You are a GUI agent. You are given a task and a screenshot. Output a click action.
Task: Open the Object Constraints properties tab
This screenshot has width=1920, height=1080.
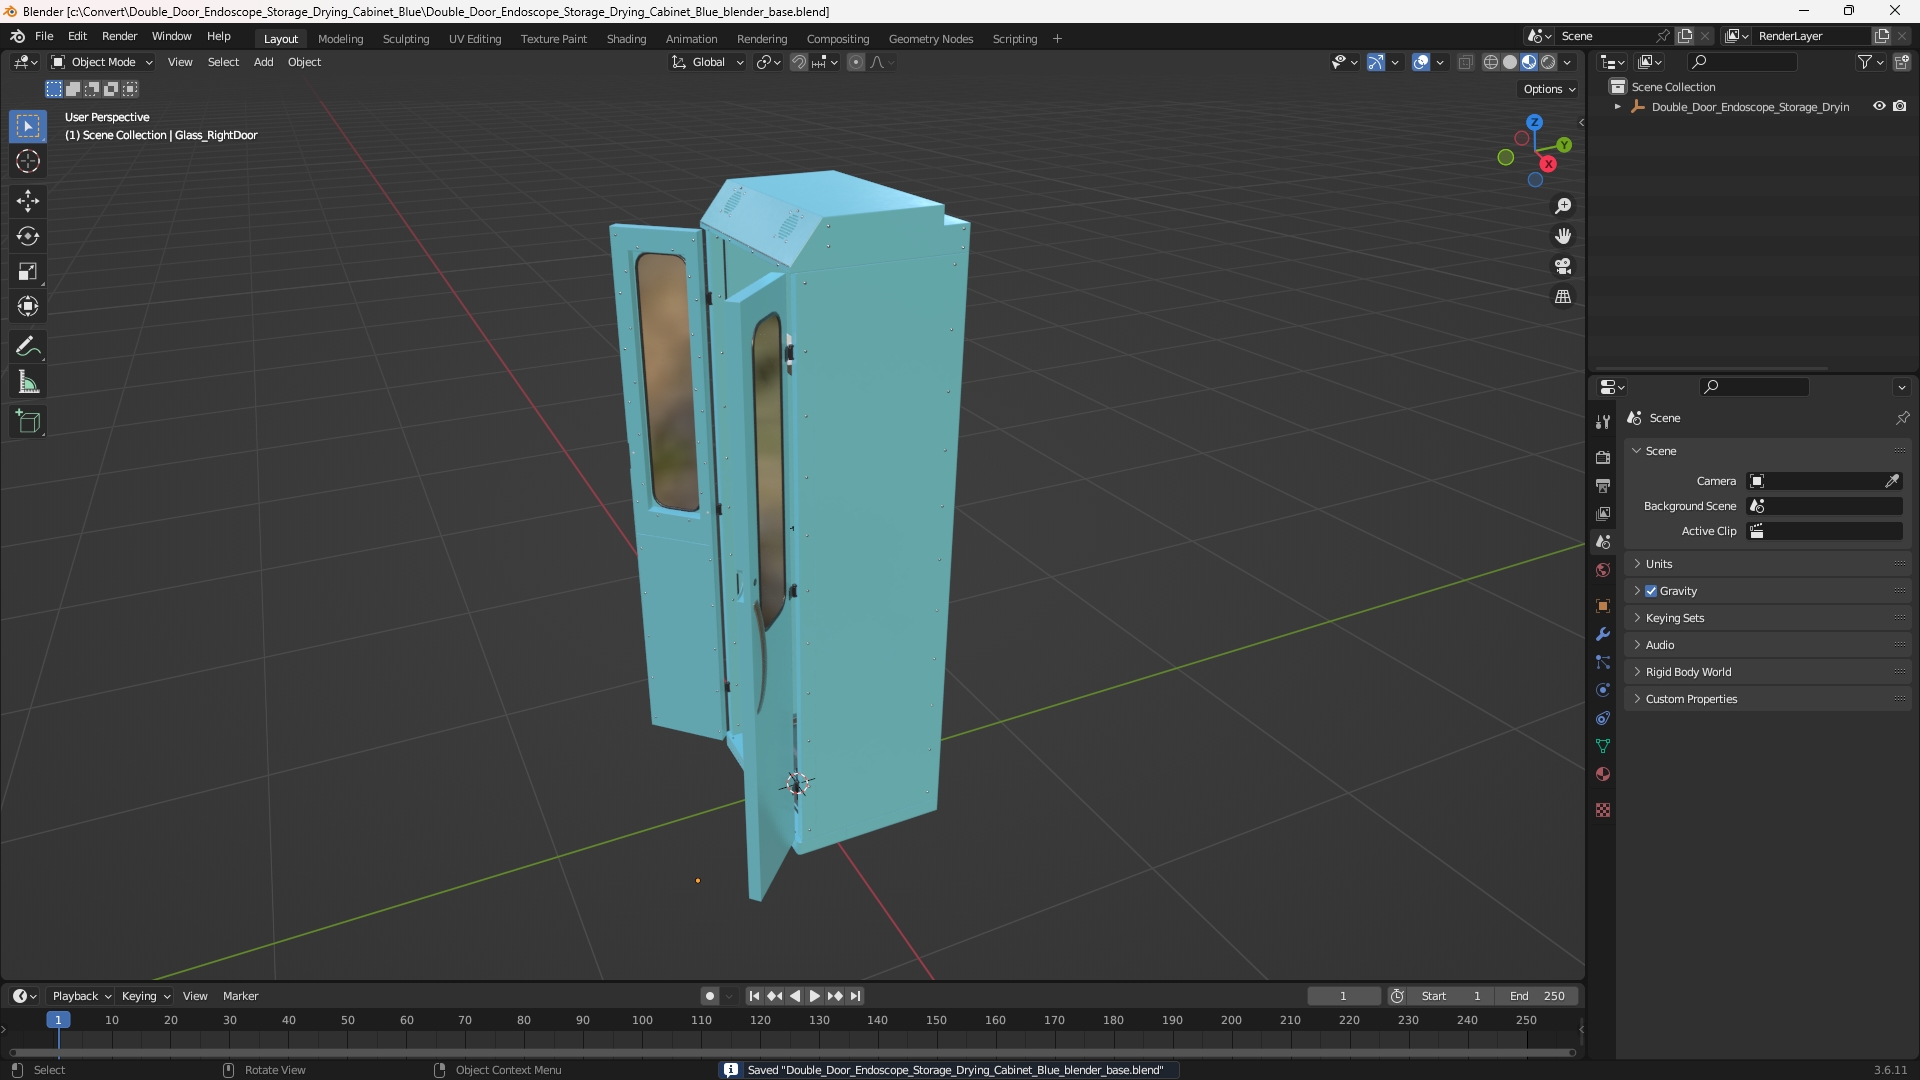pyautogui.click(x=1603, y=718)
